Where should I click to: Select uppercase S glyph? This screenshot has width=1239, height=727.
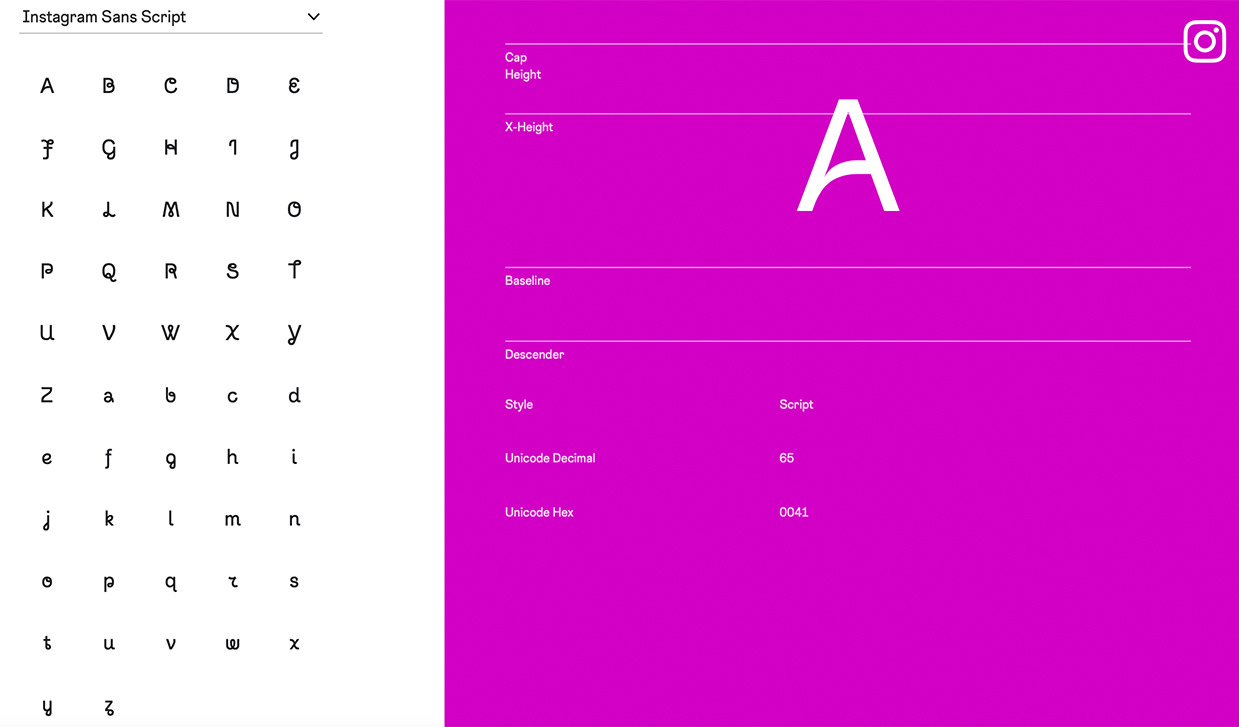(x=233, y=271)
